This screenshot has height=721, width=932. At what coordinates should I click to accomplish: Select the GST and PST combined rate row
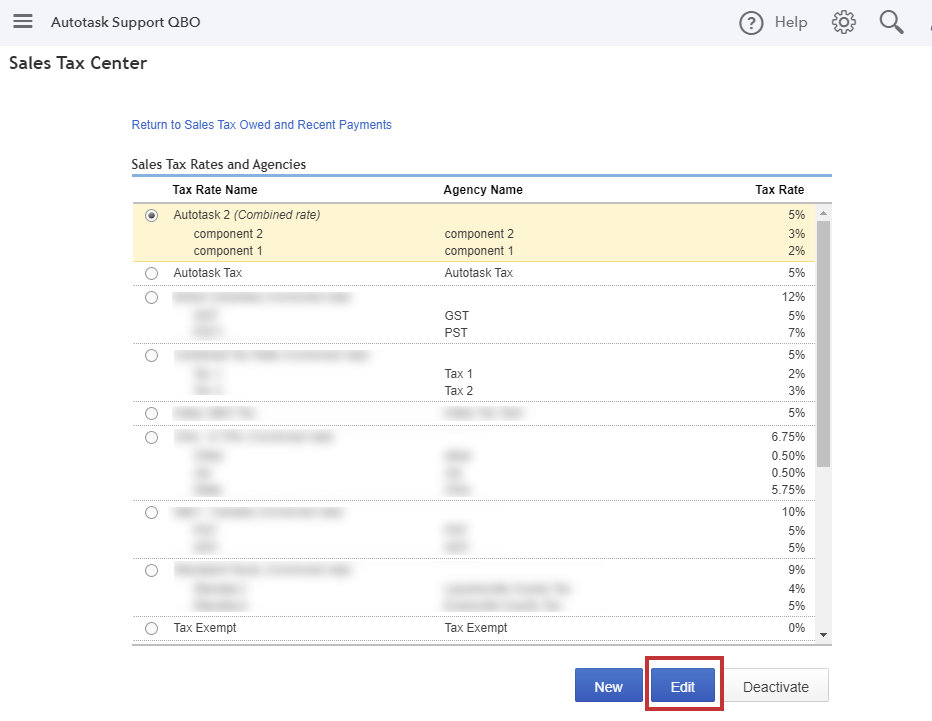pos(151,296)
